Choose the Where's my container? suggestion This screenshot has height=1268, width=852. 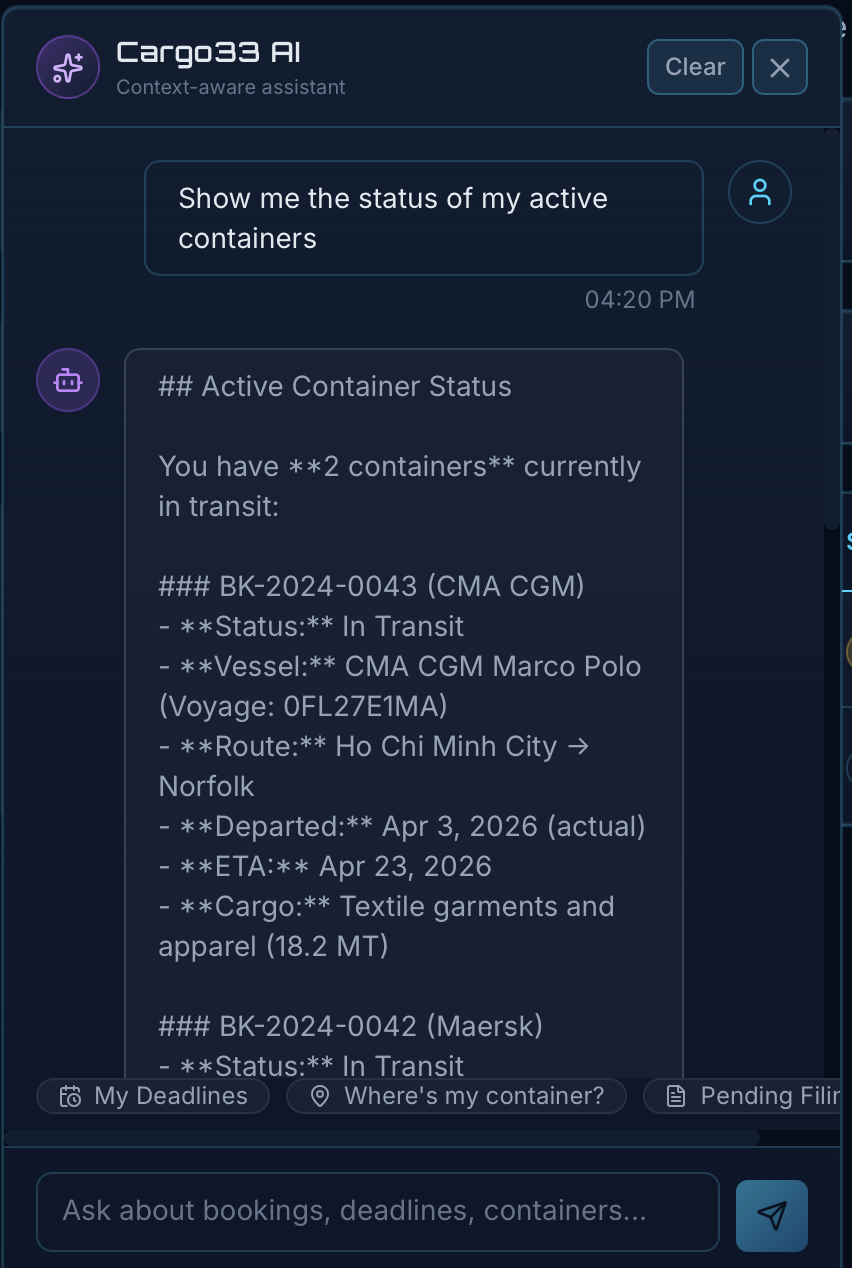tap(456, 1096)
